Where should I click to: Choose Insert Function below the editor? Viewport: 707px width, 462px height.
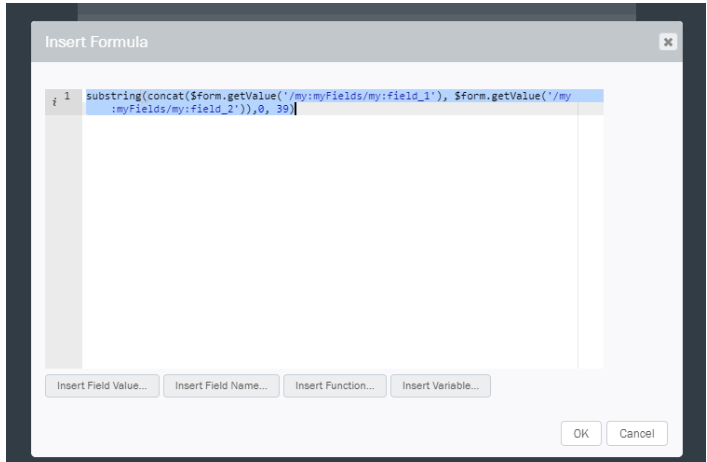334,386
